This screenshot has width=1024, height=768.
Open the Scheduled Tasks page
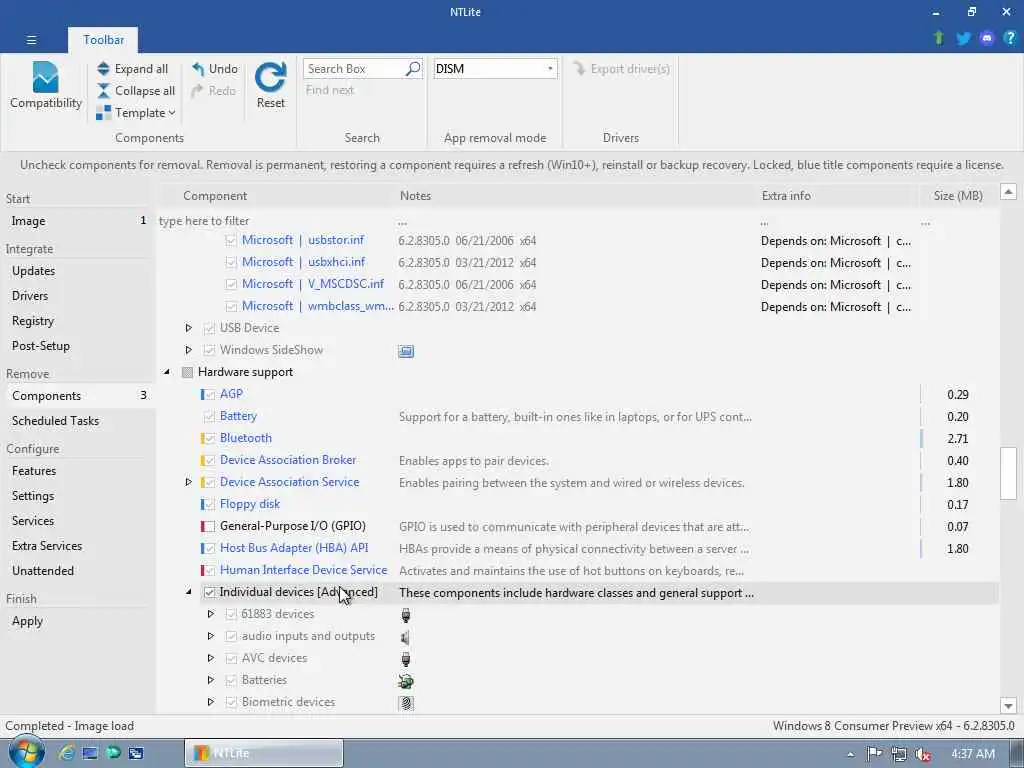(x=78, y=421)
